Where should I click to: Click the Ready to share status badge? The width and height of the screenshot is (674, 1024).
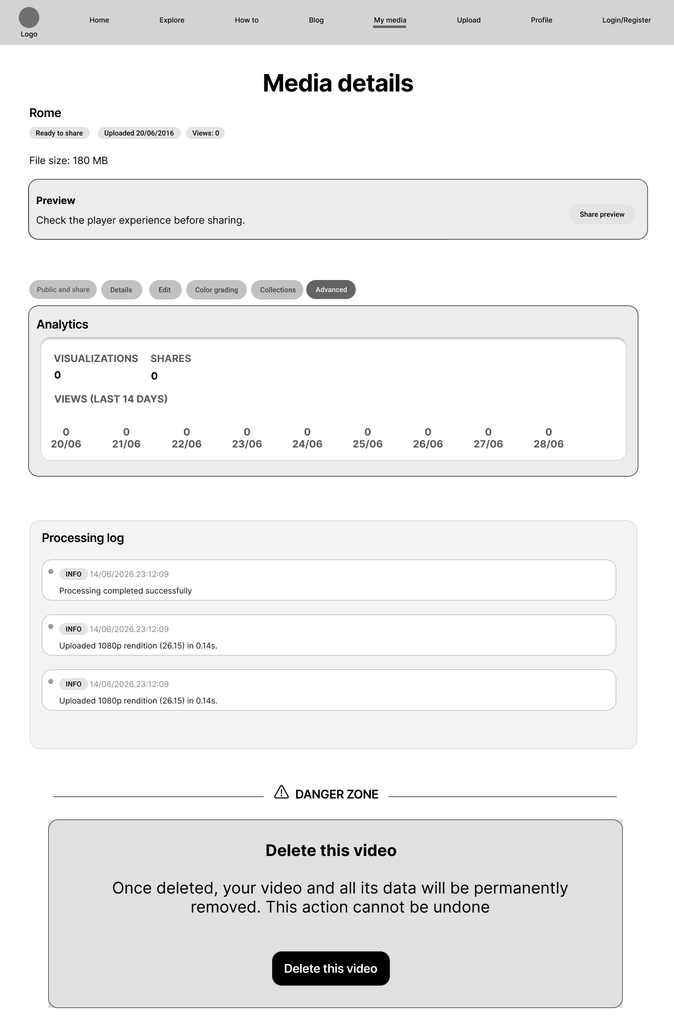pyautogui.click(x=59, y=133)
